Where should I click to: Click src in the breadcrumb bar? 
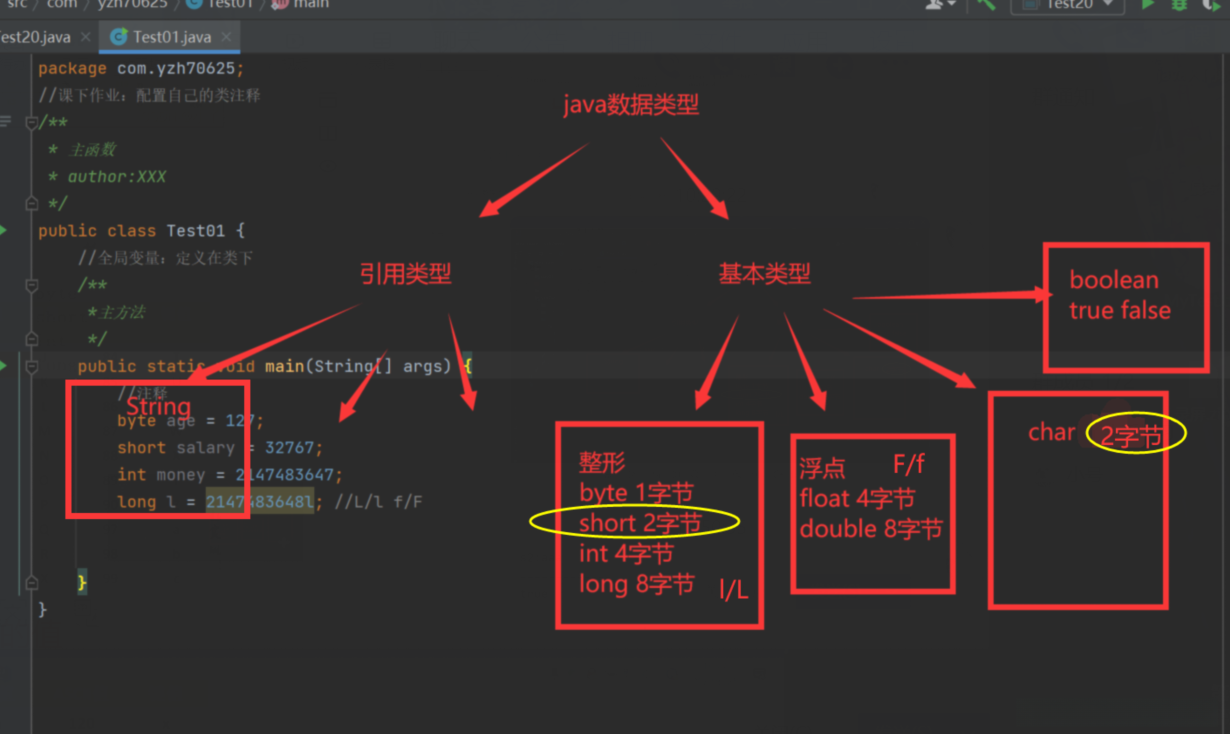tap(15, 4)
